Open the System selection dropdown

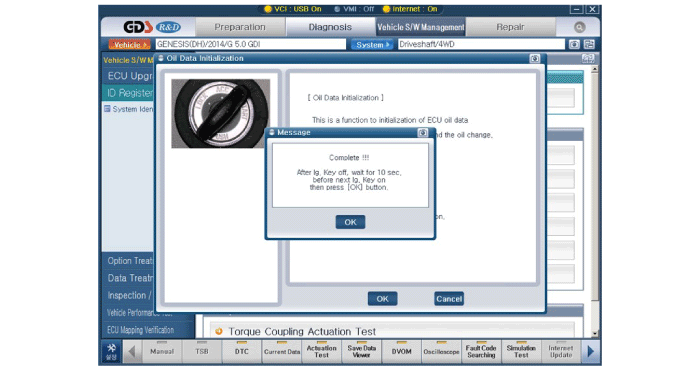point(372,45)
